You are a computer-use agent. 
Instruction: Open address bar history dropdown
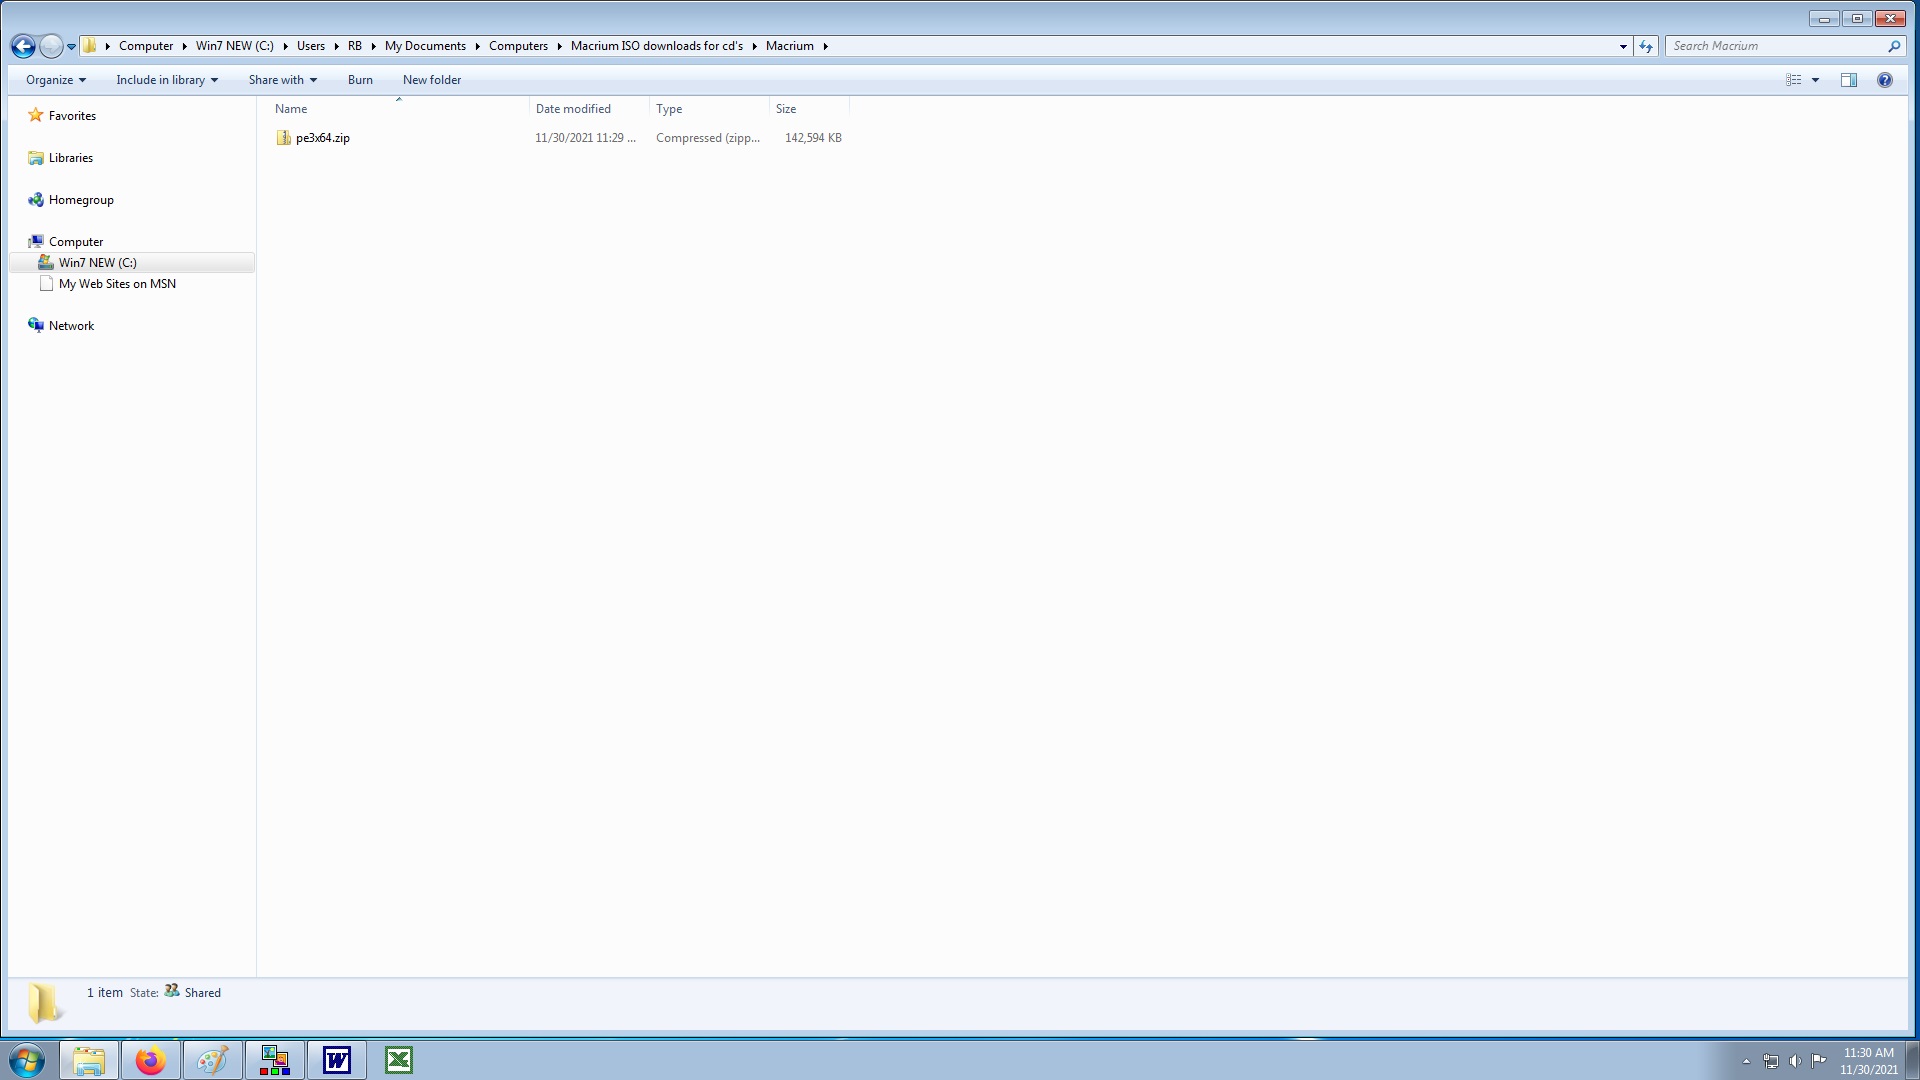(x=1623, y=46)
